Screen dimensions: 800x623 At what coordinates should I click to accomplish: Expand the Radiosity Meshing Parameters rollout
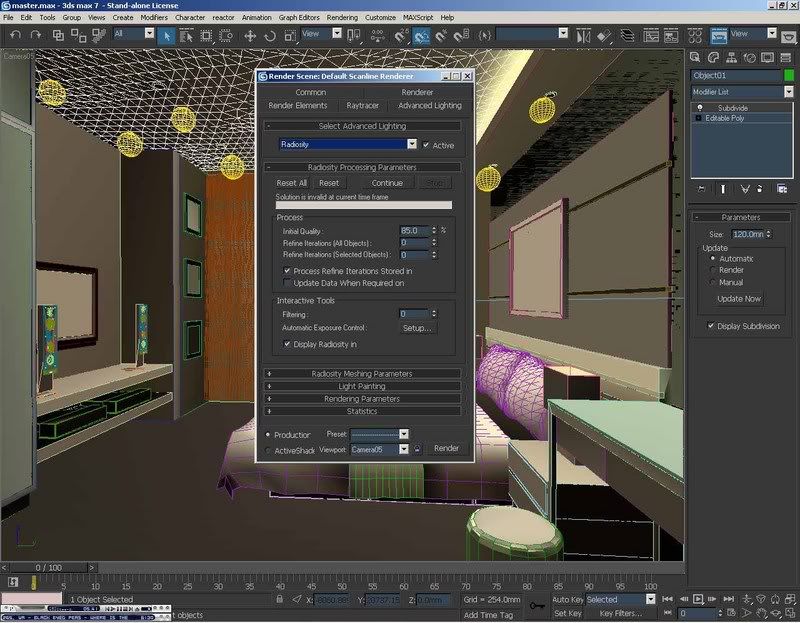[x=362, y=373]
